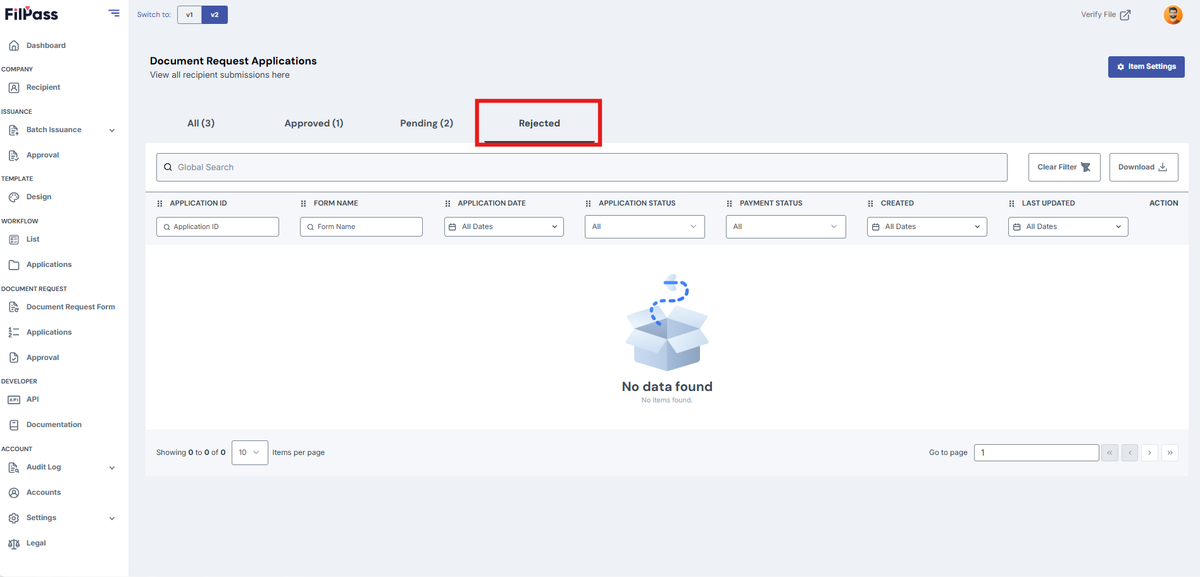Switch to version v1
This screenshot has width=1200, height=577.
coord(189,15)
